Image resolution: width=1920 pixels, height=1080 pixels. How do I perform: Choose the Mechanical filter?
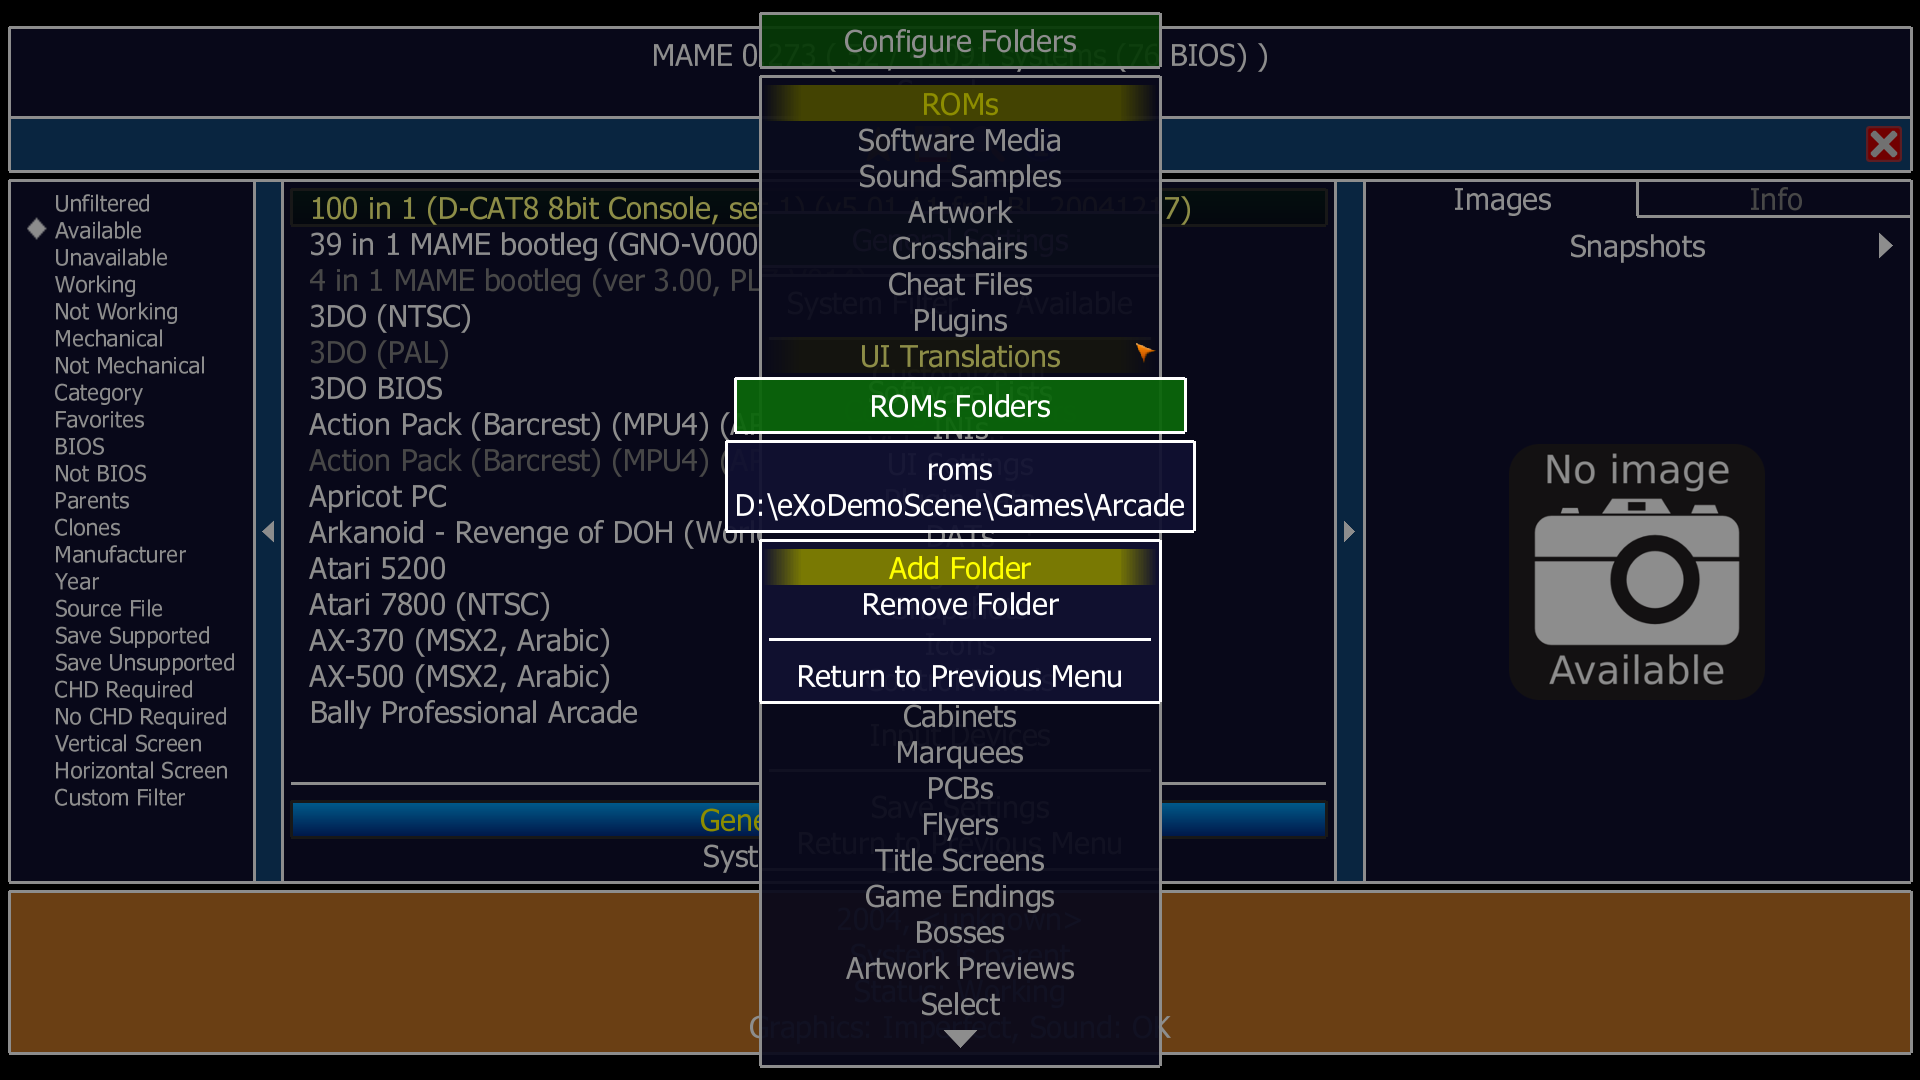click(108, 338)
